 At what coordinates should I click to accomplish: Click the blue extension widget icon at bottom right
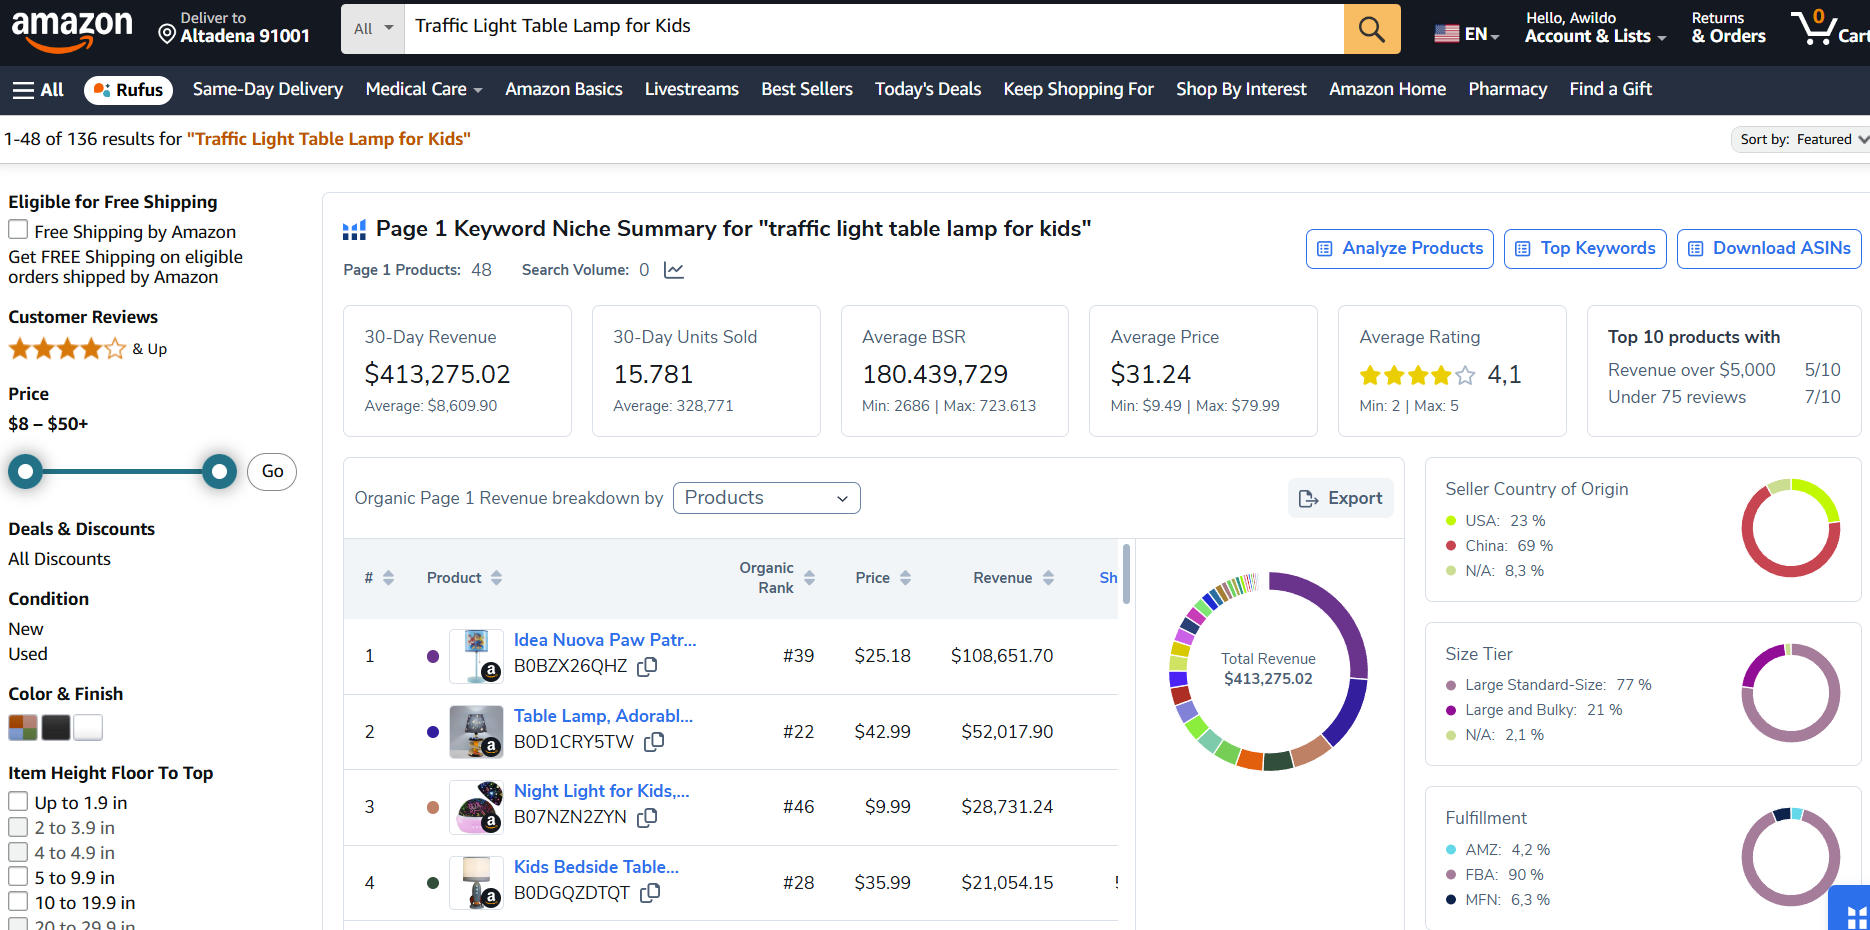pos(1851,910)
